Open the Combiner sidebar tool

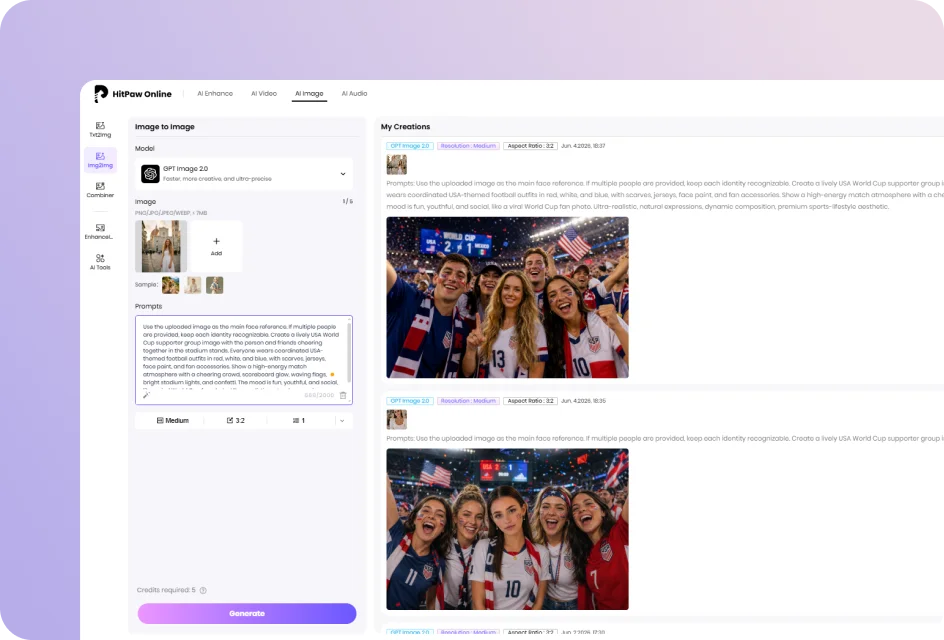100,190
